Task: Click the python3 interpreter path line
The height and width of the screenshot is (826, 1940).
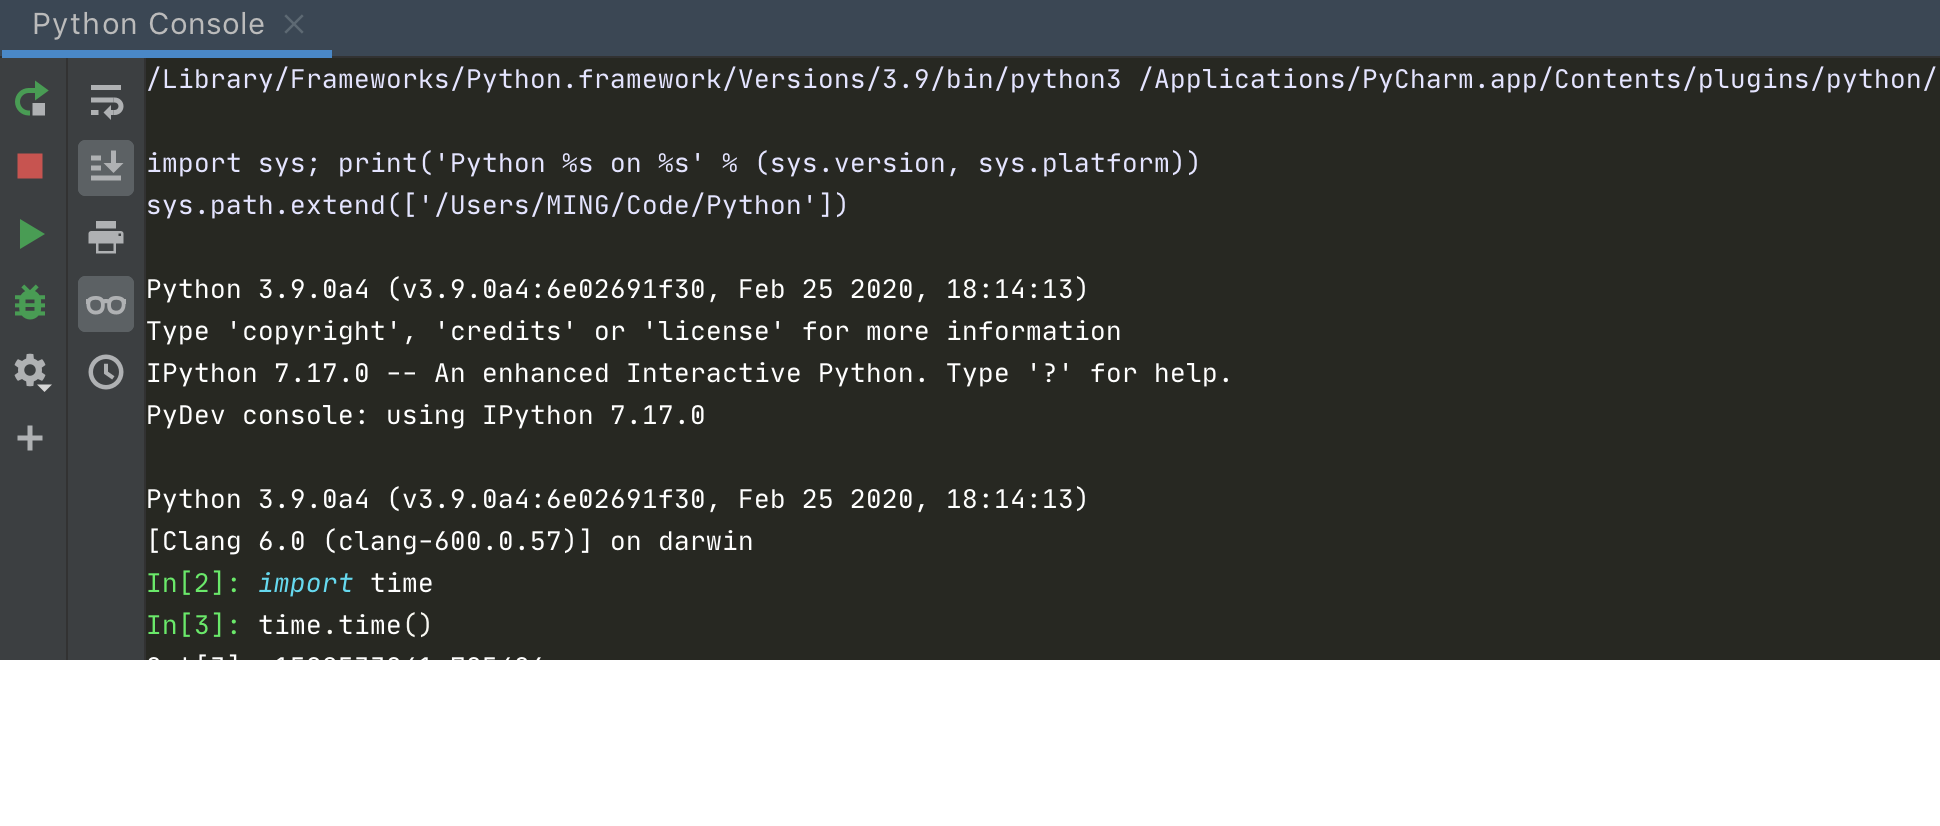Action: [634, 79]
